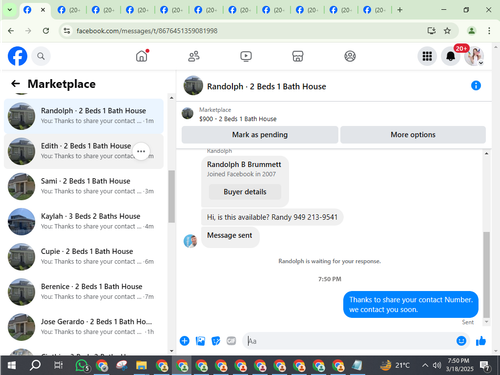This screenshot has height=375, width=500.
Task: Open the Facebook menu grid icon
Action: [x=427, y=56]
